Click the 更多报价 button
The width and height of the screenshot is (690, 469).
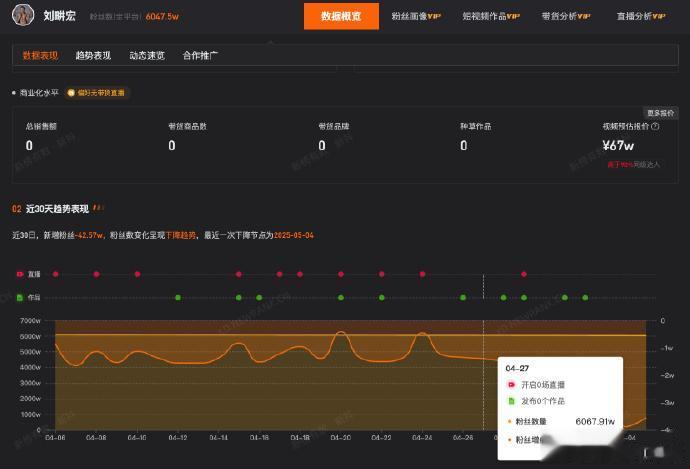[661, 113]
